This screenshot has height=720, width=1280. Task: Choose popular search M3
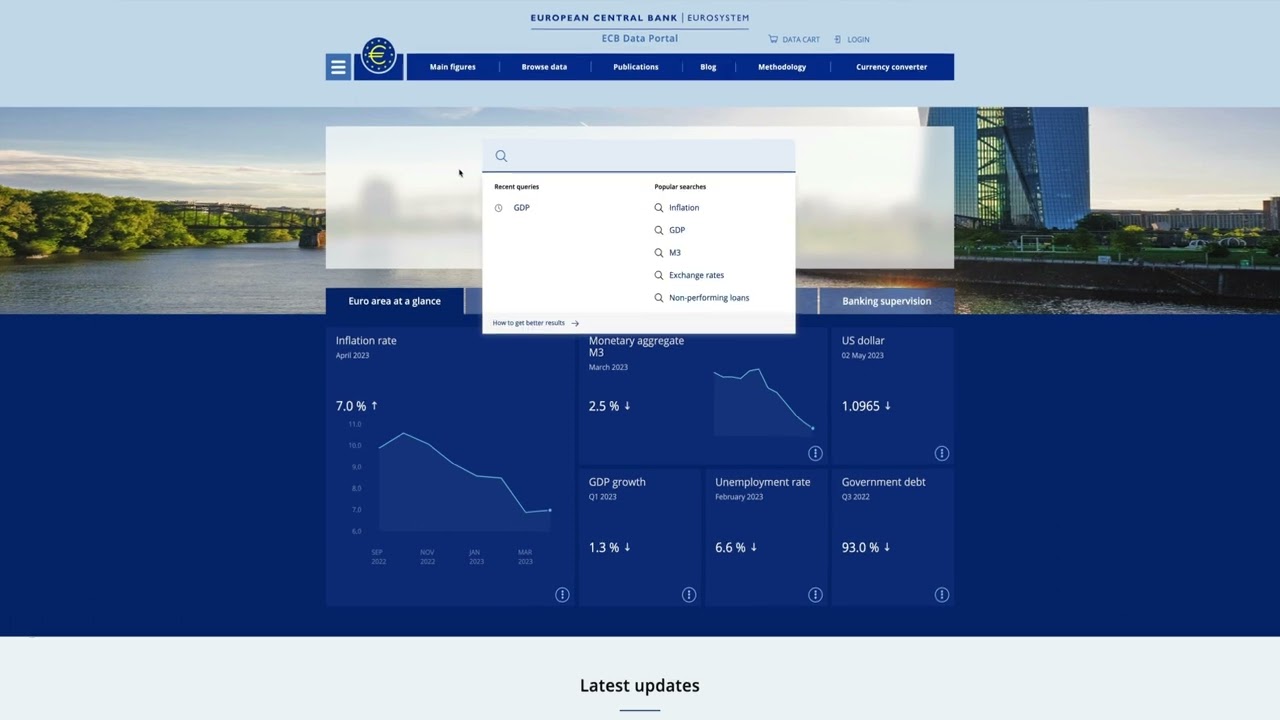point(675,253)
